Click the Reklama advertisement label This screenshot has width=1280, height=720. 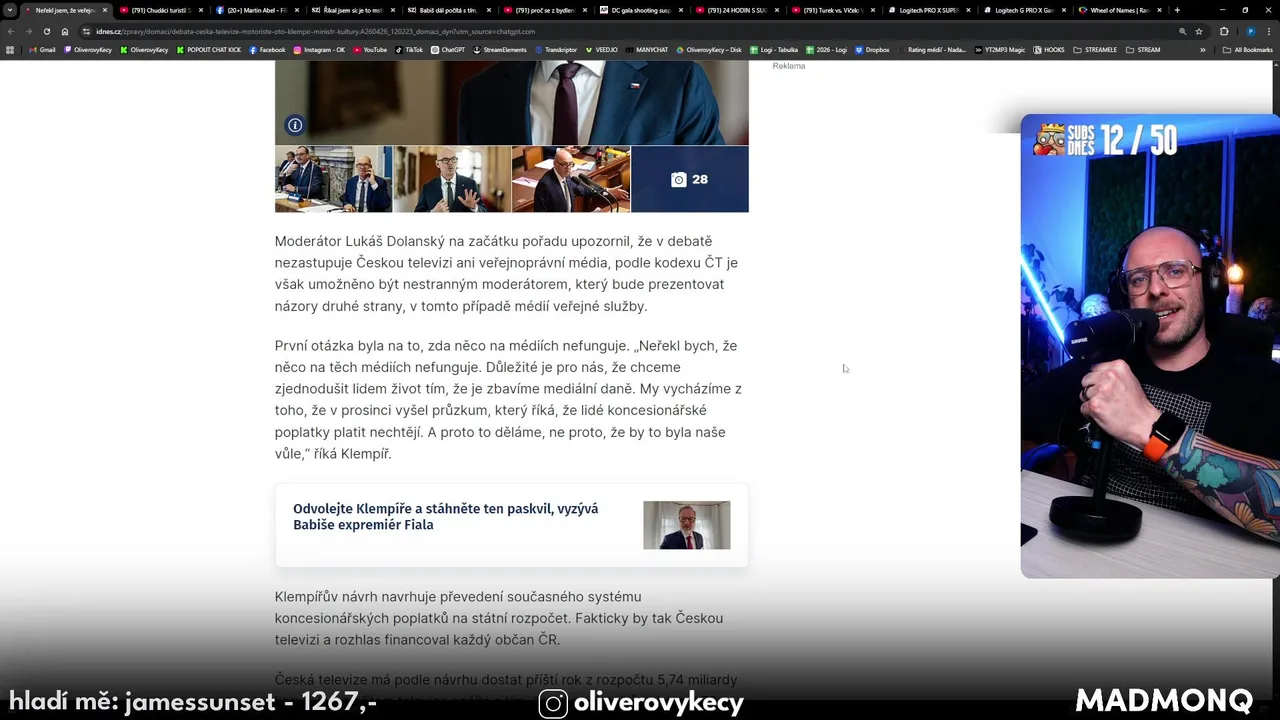click(x=788, y=66)
